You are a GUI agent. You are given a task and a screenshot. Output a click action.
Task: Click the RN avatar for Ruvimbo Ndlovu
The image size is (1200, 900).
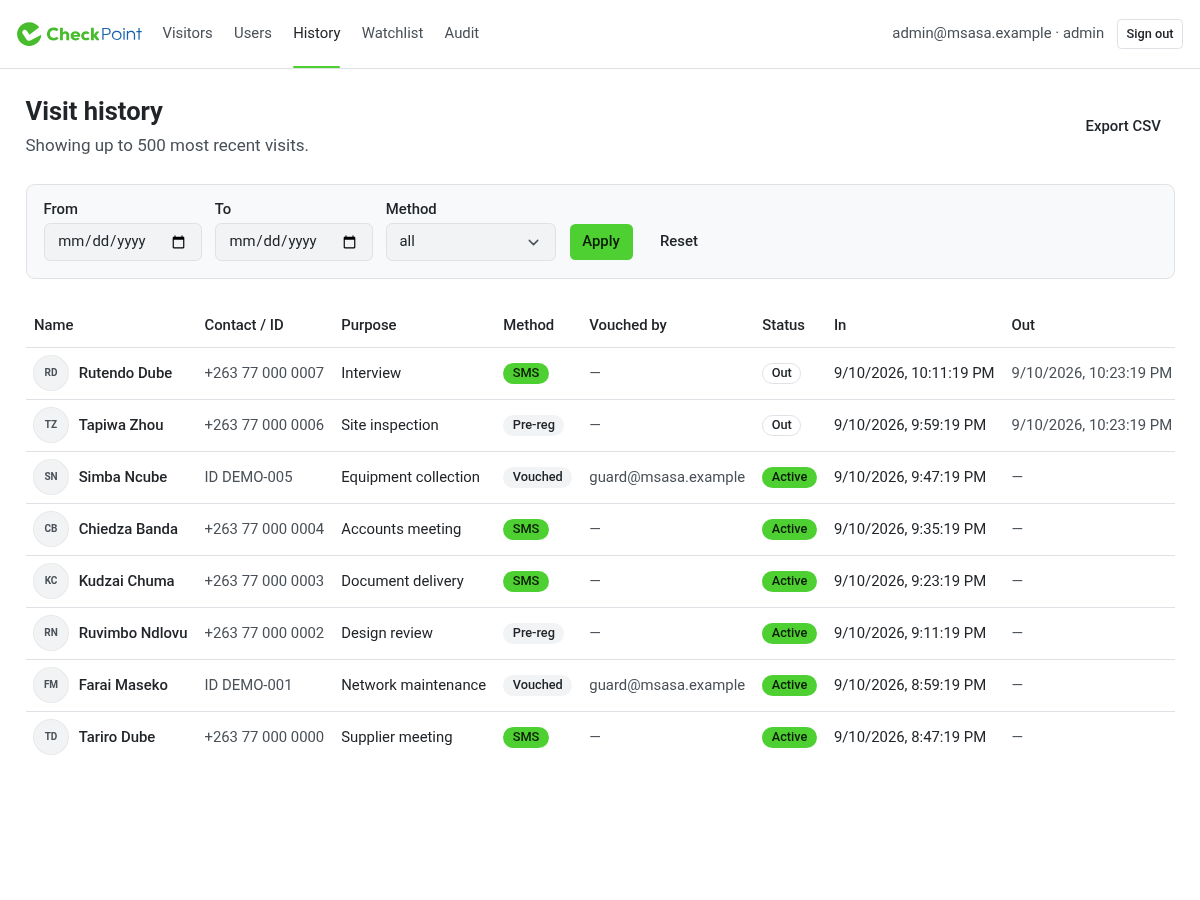(51, 633)
